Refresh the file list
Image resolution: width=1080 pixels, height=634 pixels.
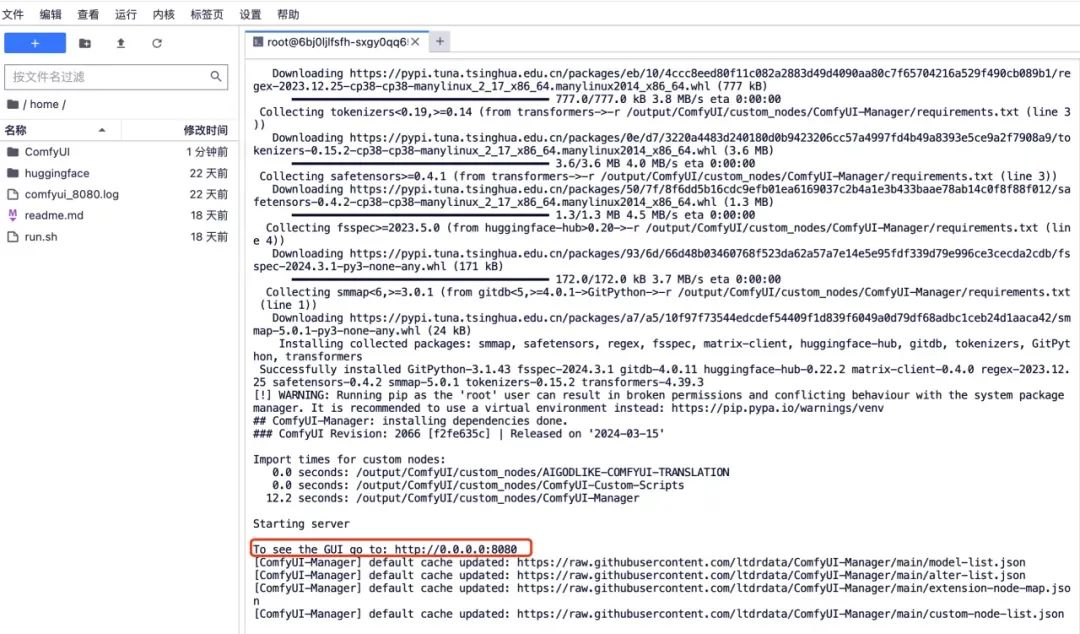[x=157, y=43]
